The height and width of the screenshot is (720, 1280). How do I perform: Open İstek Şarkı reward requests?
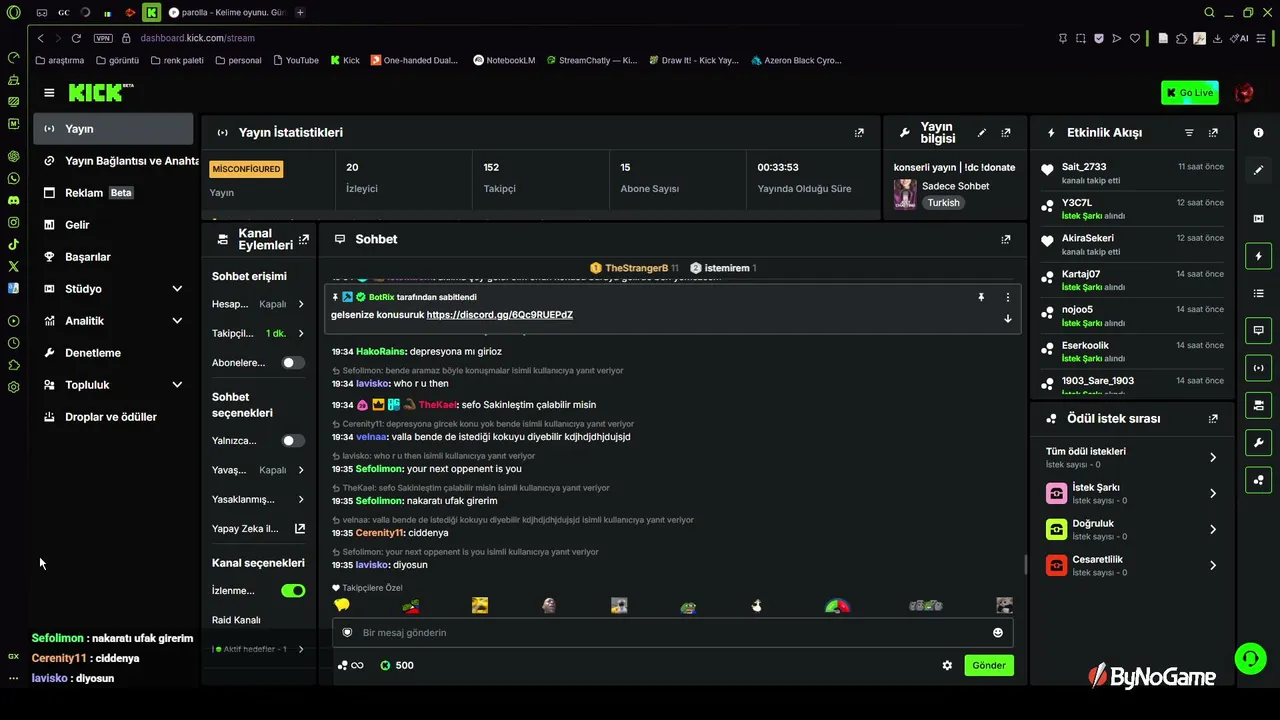pyautogui.click(x=1132, y=494)
